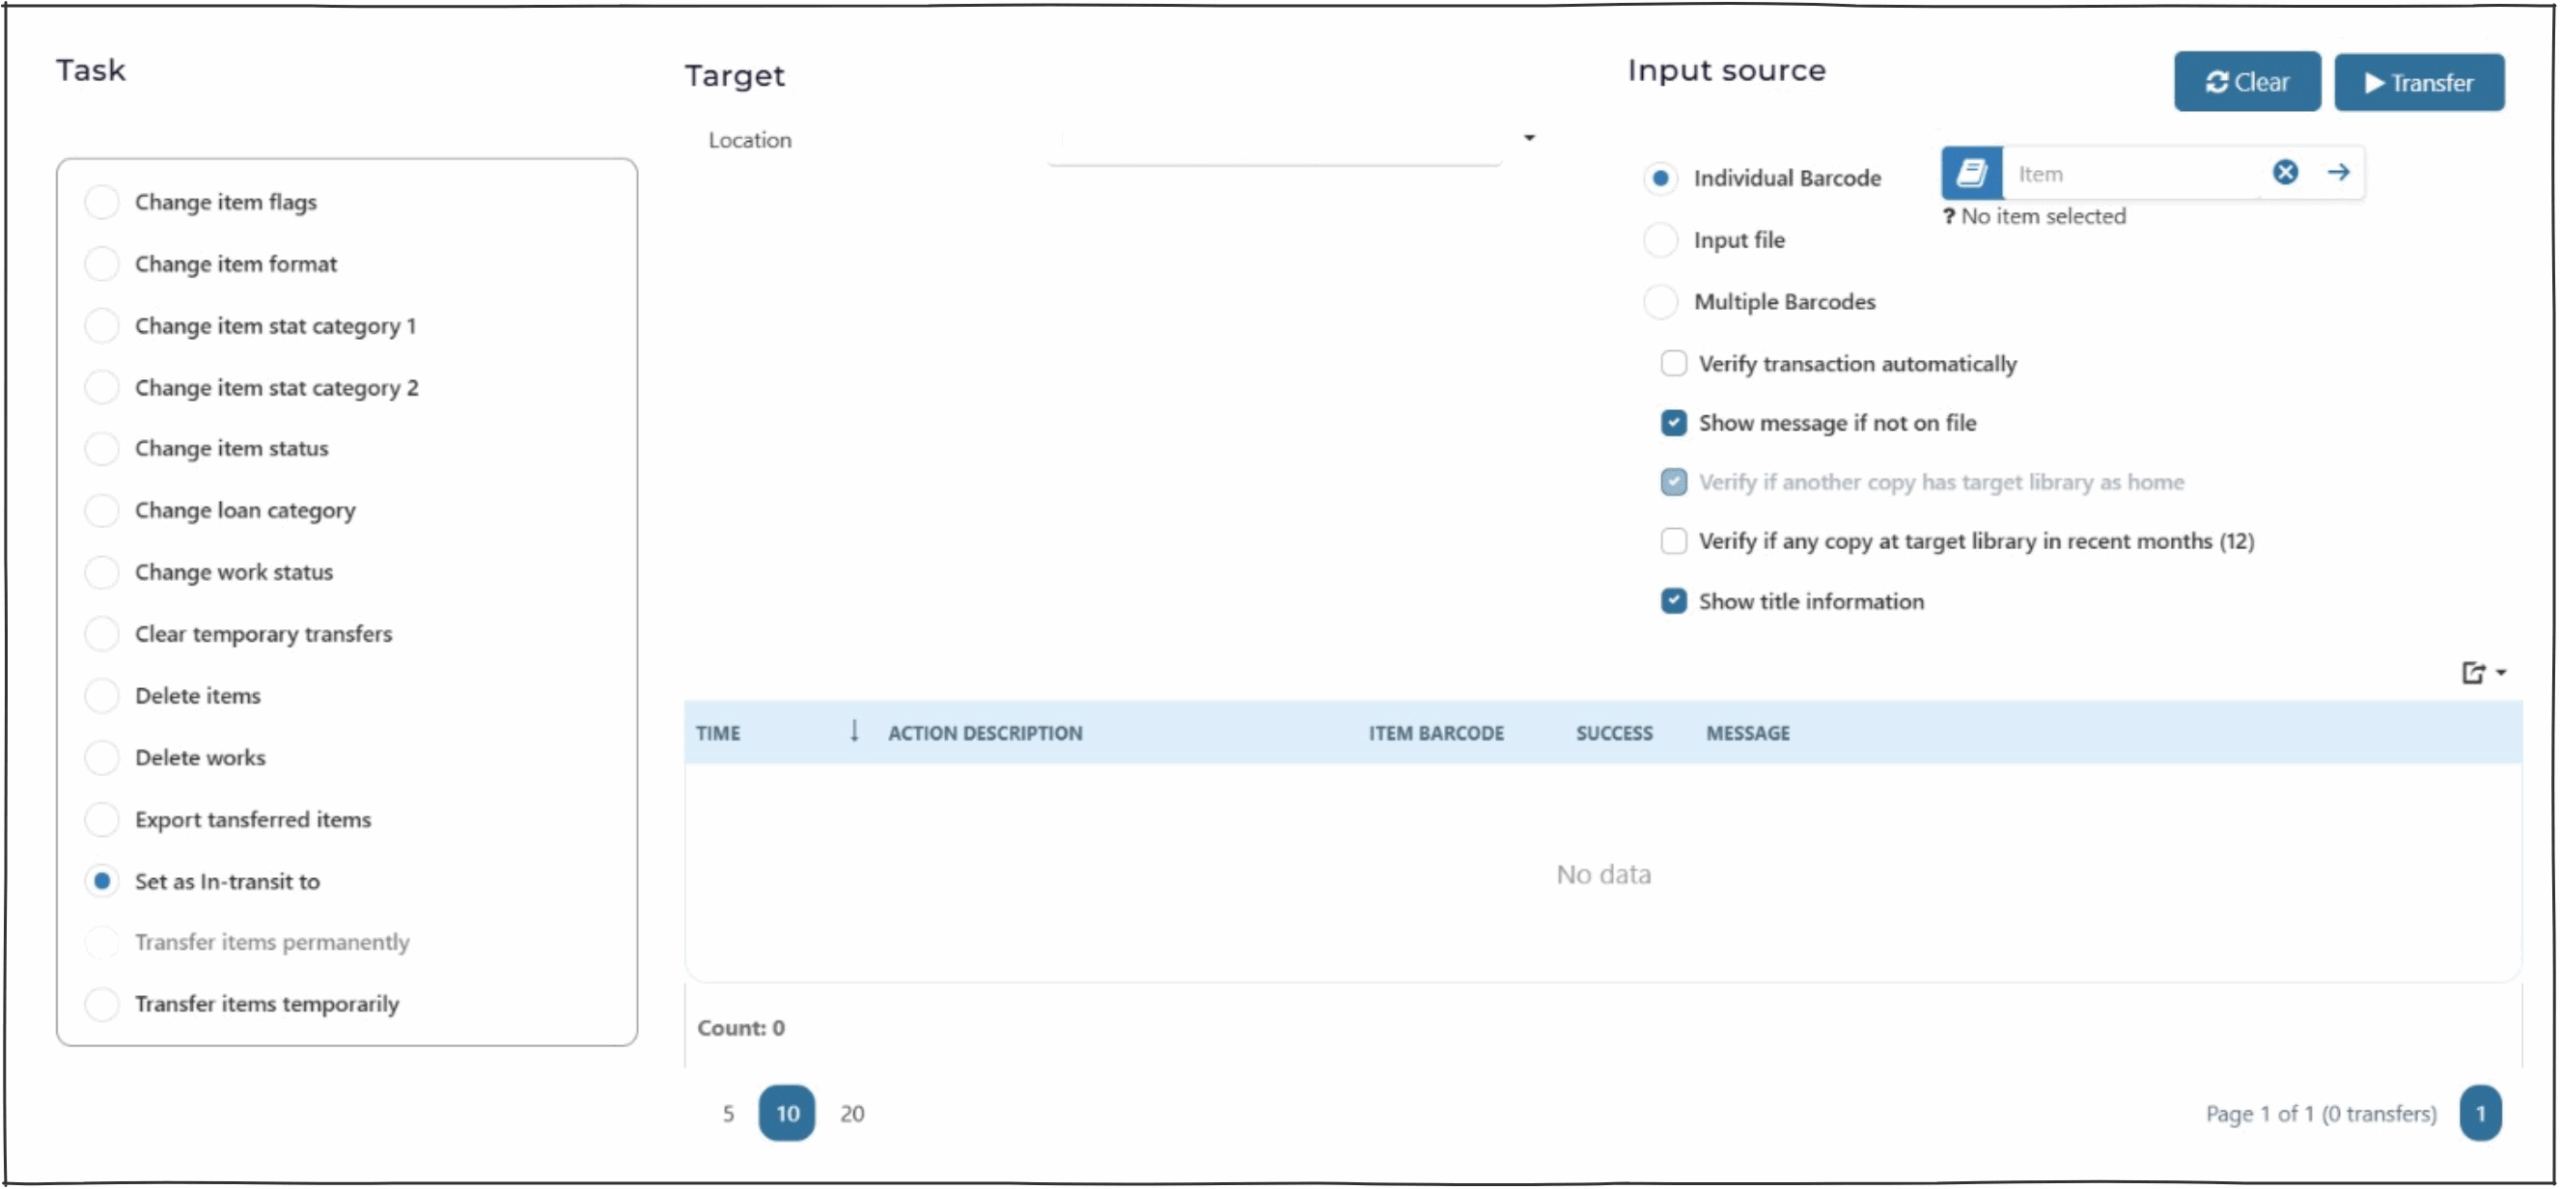Choose Multiple Barcodes input source
This screenshot has width=2560, height=1189.
coord(1660,301)
